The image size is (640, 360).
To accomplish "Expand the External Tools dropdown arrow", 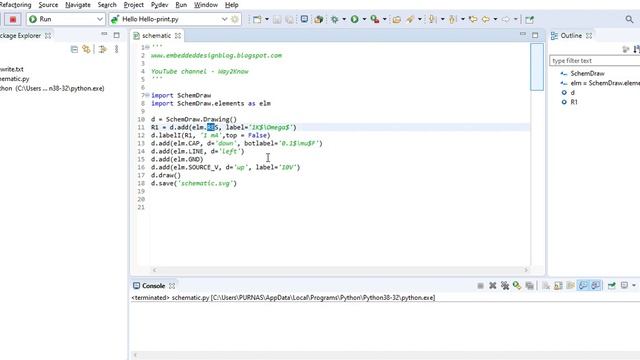I will (384, 19).
